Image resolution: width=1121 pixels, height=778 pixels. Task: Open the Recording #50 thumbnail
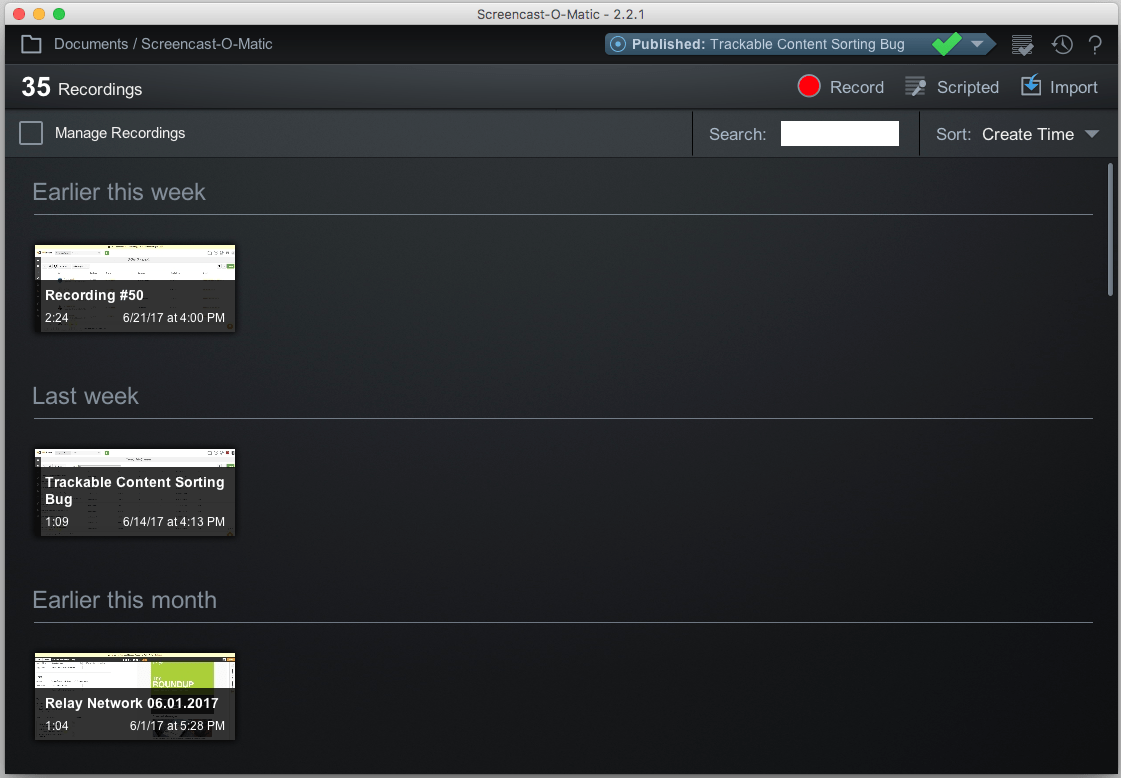(134, 288)
